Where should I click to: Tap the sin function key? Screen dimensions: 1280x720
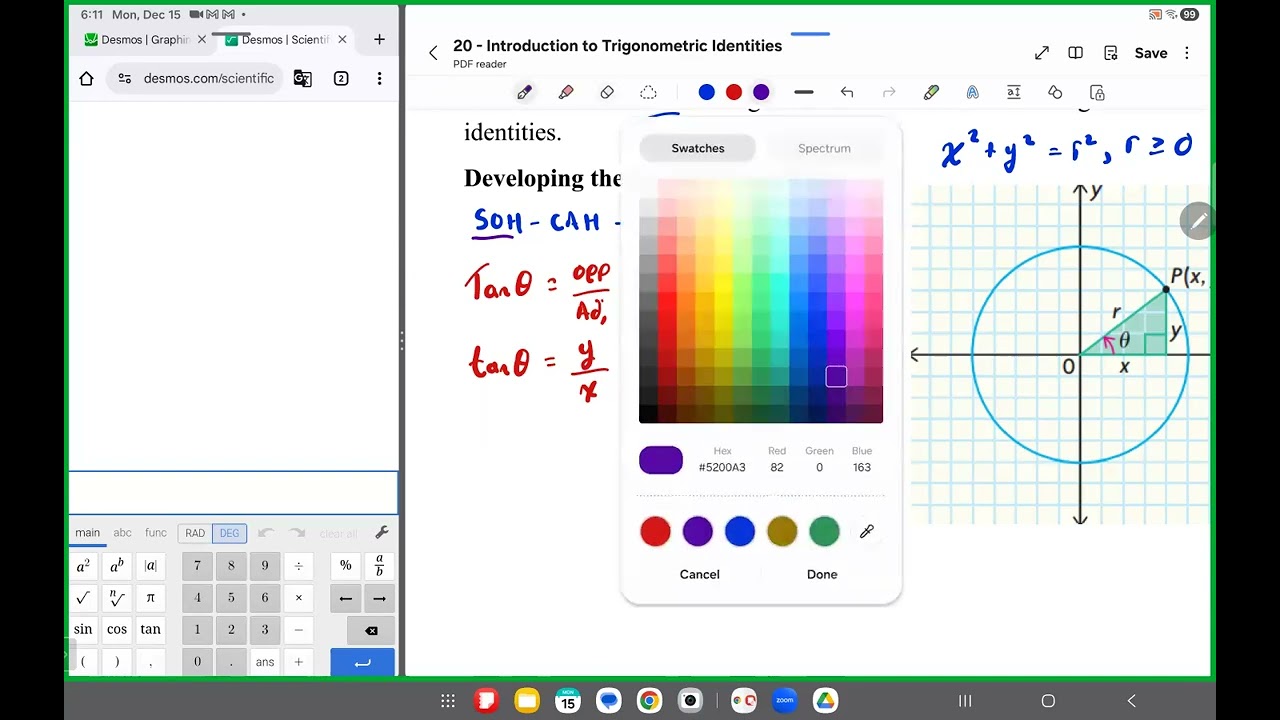tap(83, 629)
